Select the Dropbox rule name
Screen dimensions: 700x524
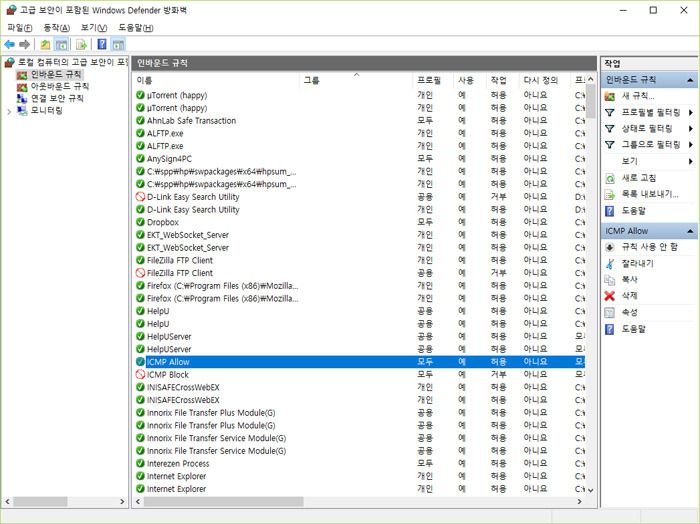tap(162, 222)
